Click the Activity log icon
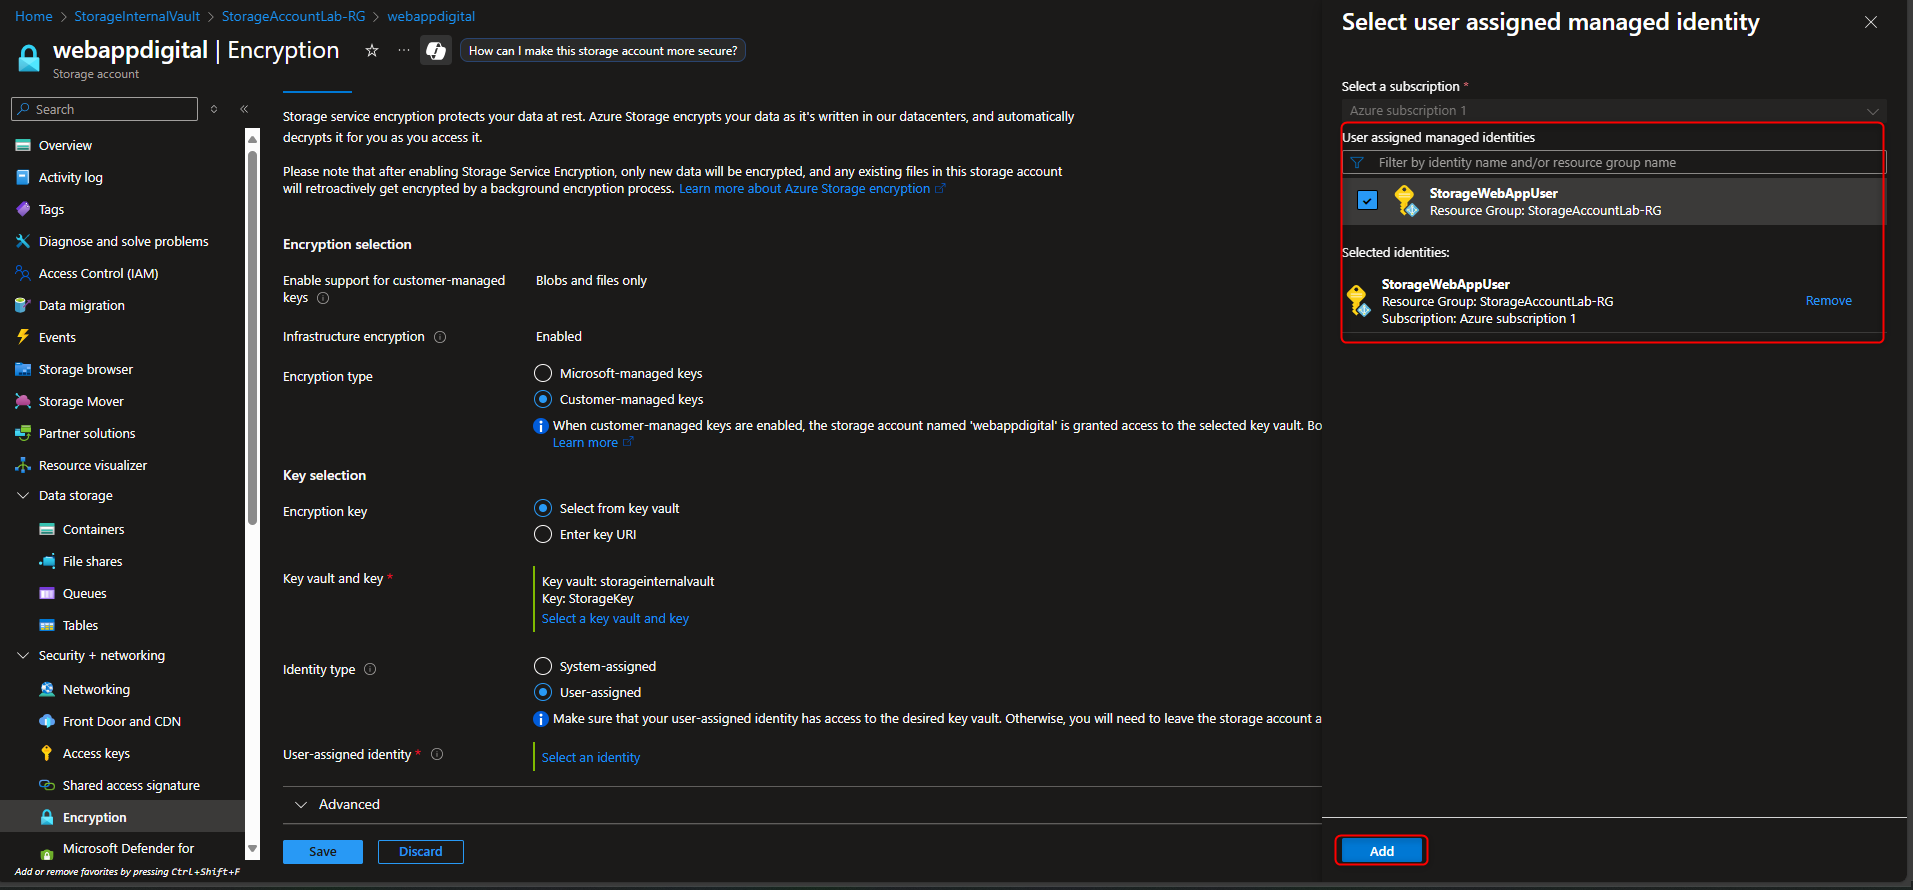 click(23, 177)
